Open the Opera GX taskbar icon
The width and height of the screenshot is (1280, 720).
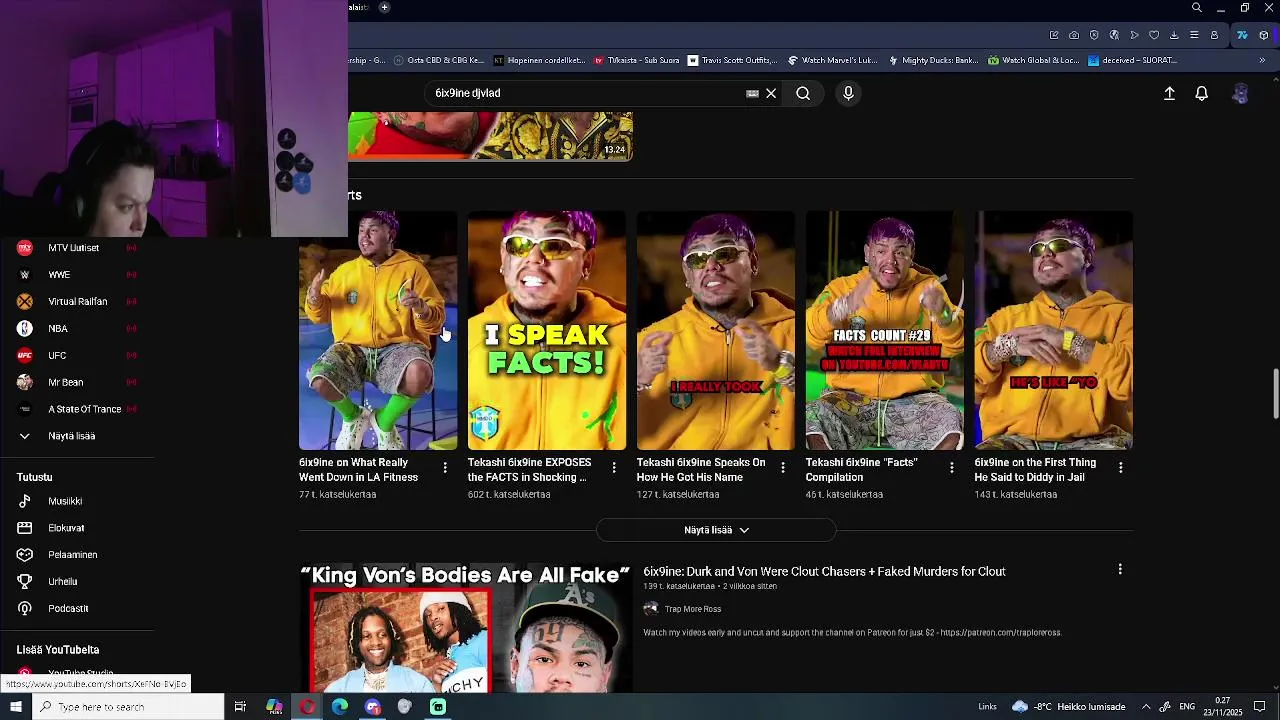(307, 707)
